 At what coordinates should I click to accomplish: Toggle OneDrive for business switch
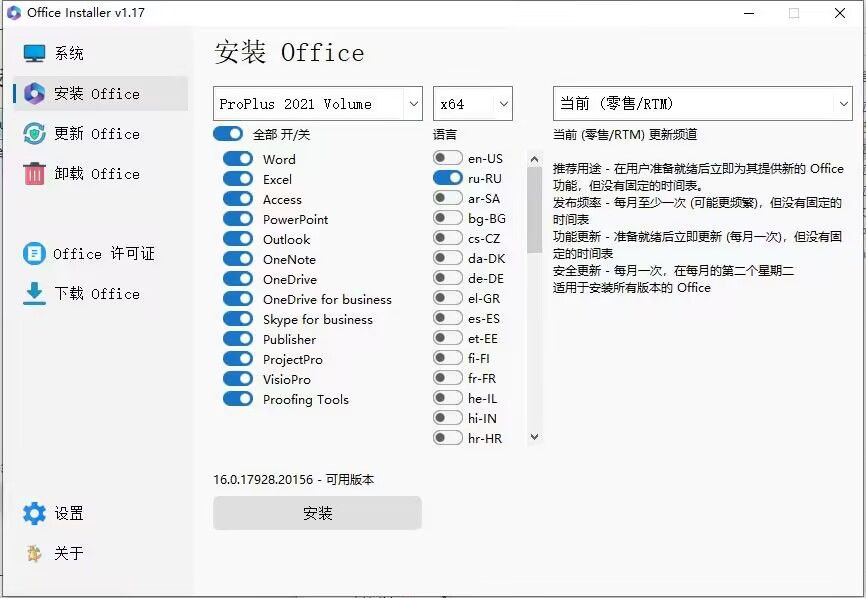click(238, 299)
